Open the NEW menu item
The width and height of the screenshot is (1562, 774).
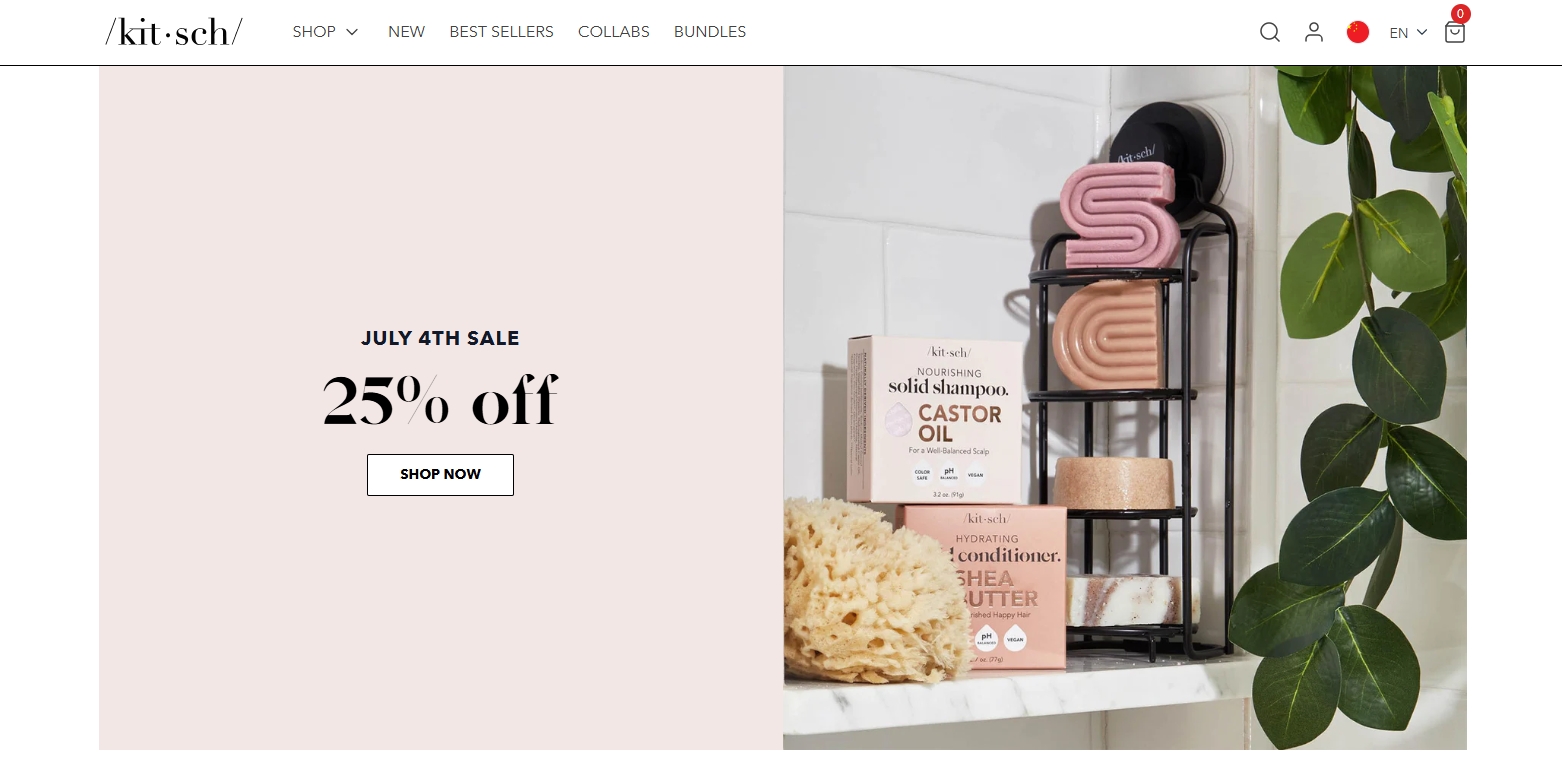tap(406, 32)
